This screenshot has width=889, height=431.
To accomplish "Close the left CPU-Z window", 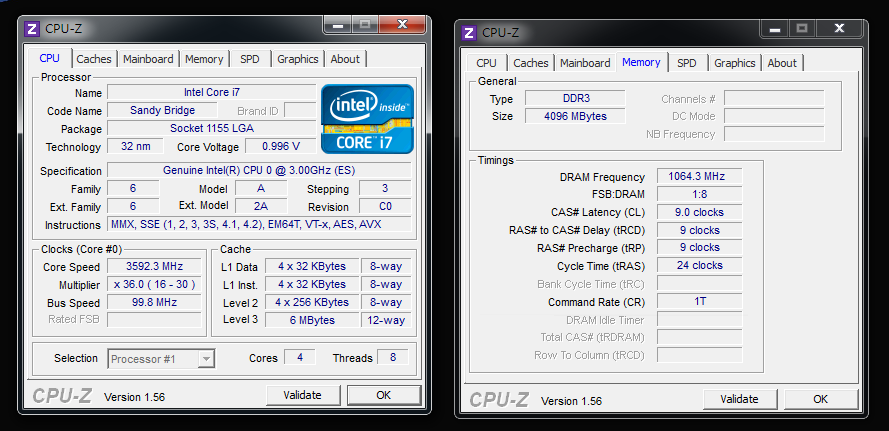I will [403, 24].
